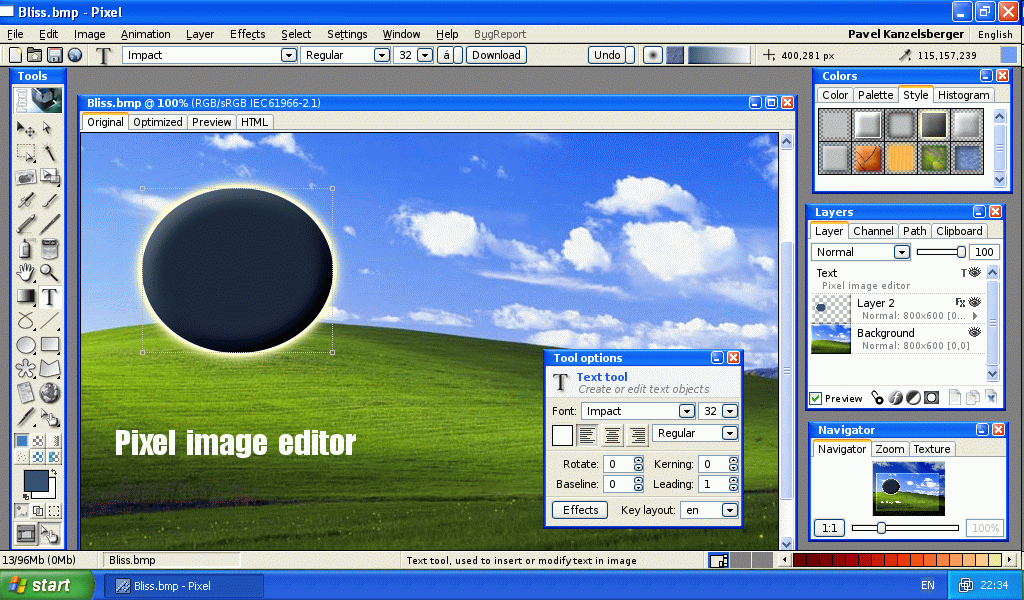
Task: Open Font Impact dropdown in Tool options
Action: (x=686, y=411)
